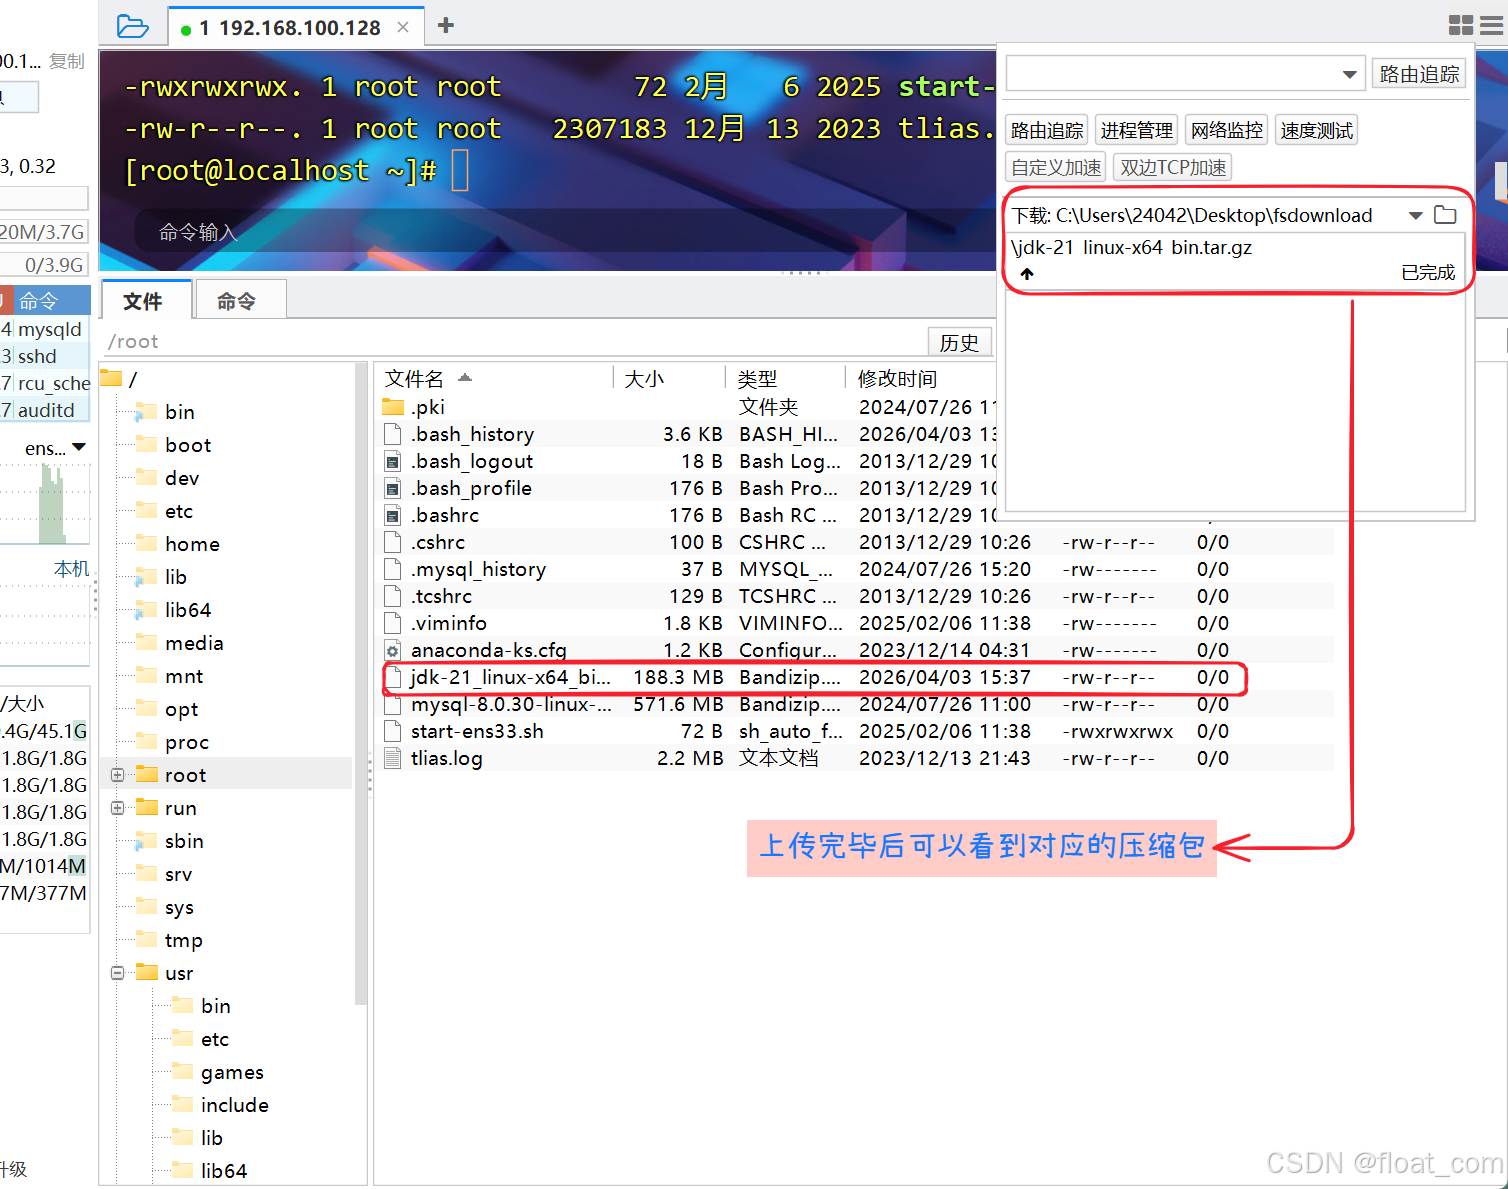Click the anaconda-ks.cfg gear file icon
Screen dimensions: 1508x1189
pos(393,650)
